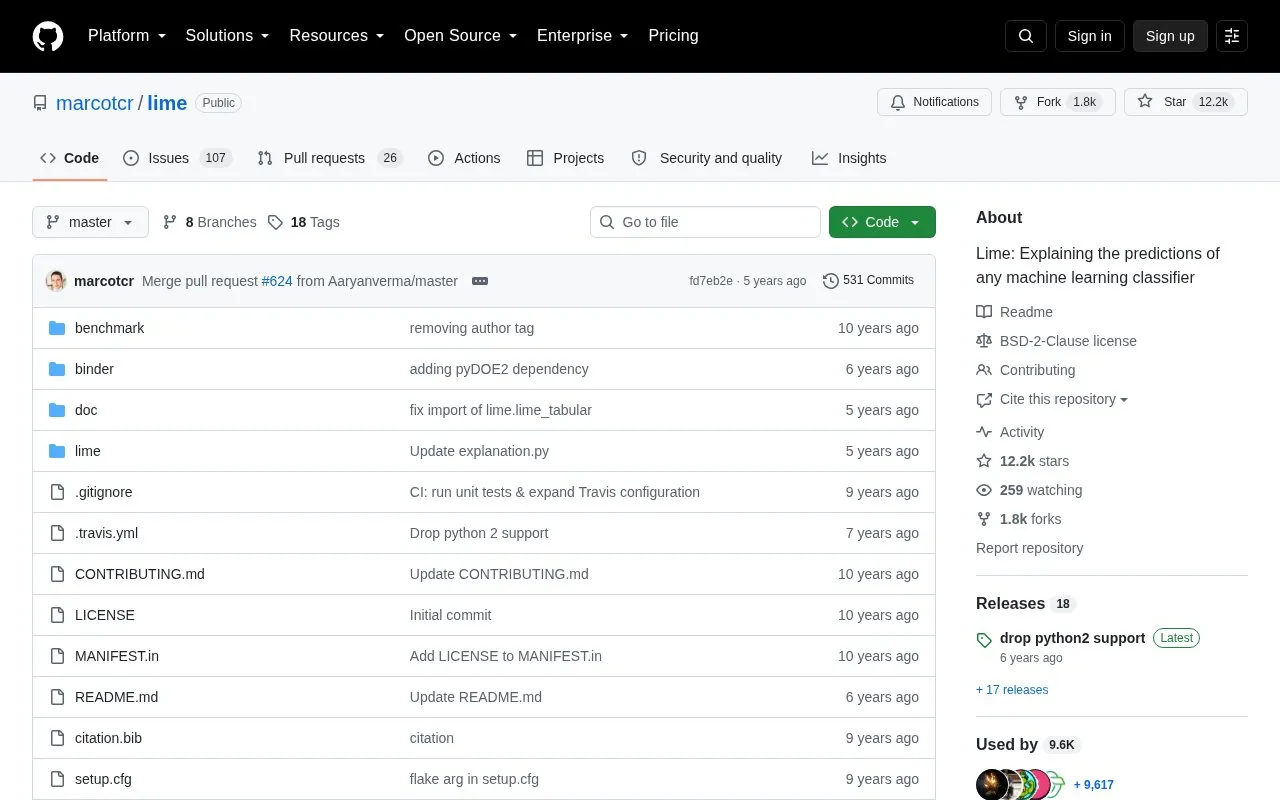Expand the Solutions menu

[x=228, y=36]
